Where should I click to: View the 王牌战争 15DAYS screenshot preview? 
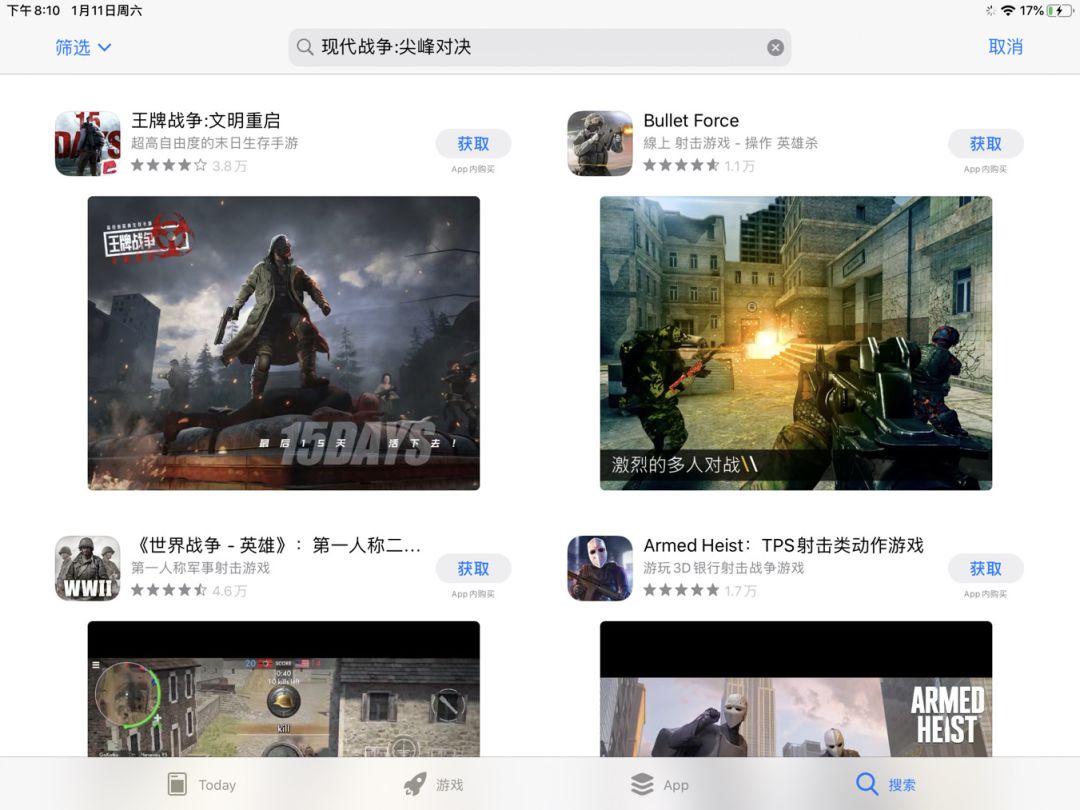tap(284, 343)
